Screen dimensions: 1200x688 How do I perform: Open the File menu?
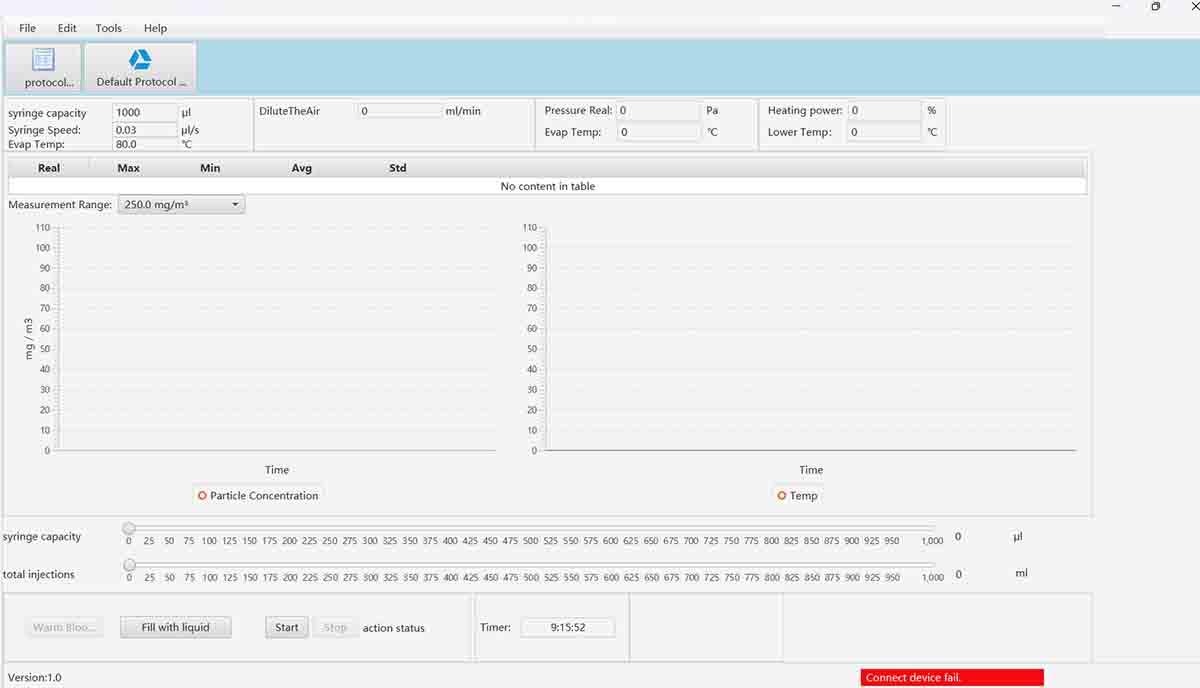[x=27, y=28]
